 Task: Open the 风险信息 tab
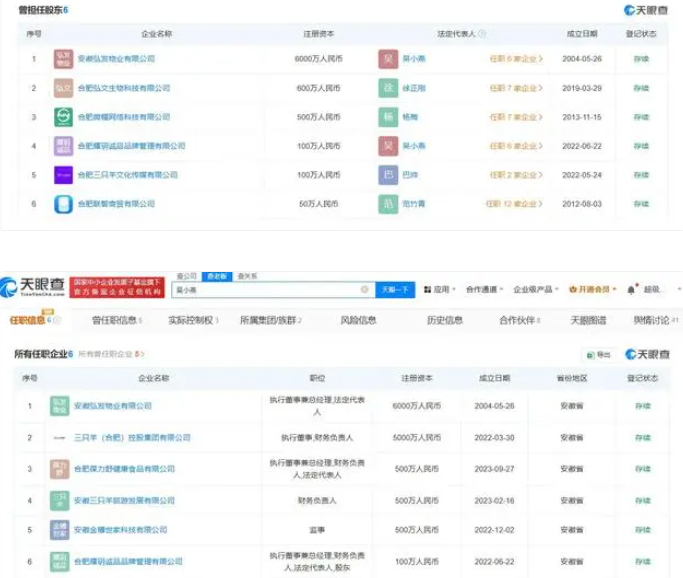coord(358,321)
